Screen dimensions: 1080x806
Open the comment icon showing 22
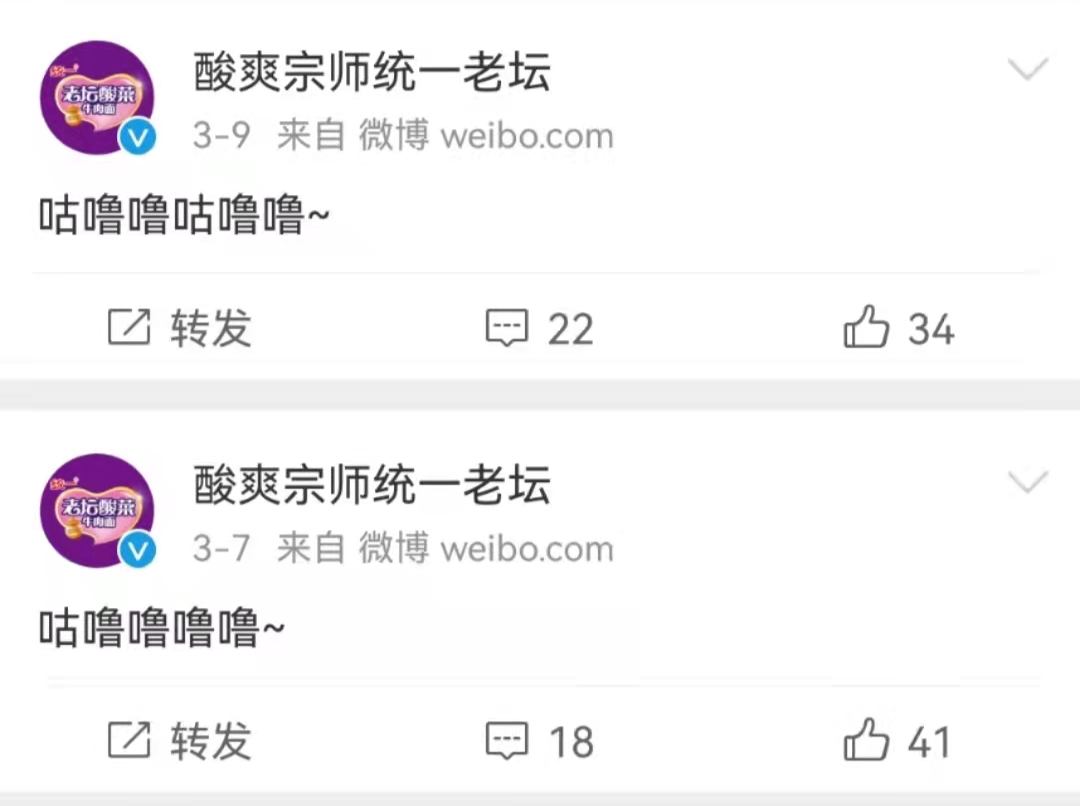click(x=507, y=328)
